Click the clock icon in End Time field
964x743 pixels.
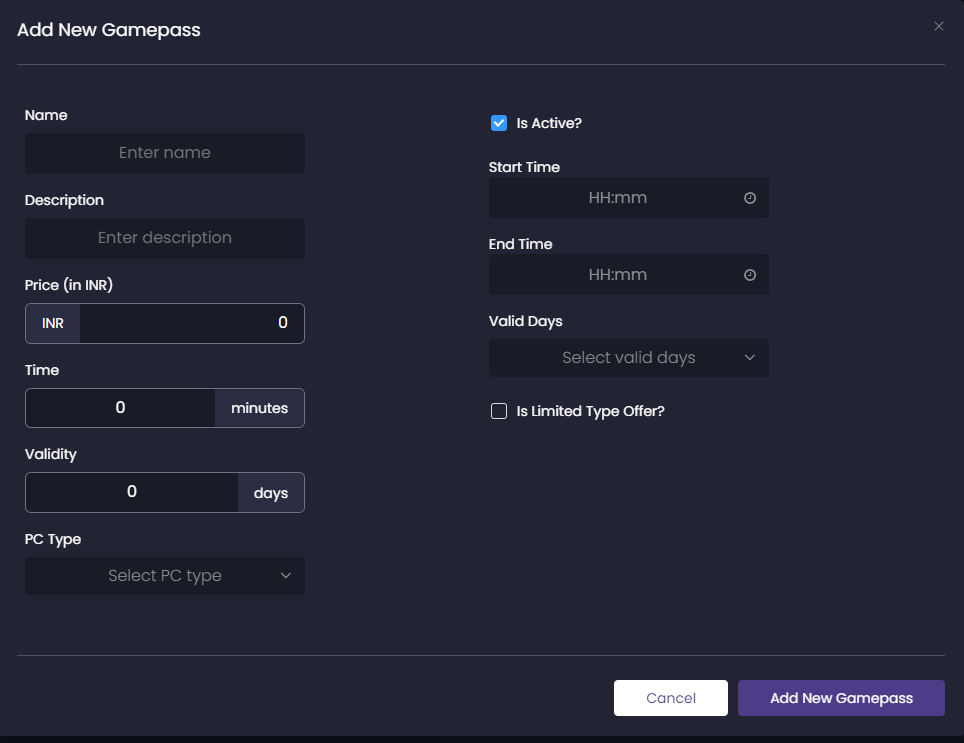pyautogui.click(x=750, y=275)
